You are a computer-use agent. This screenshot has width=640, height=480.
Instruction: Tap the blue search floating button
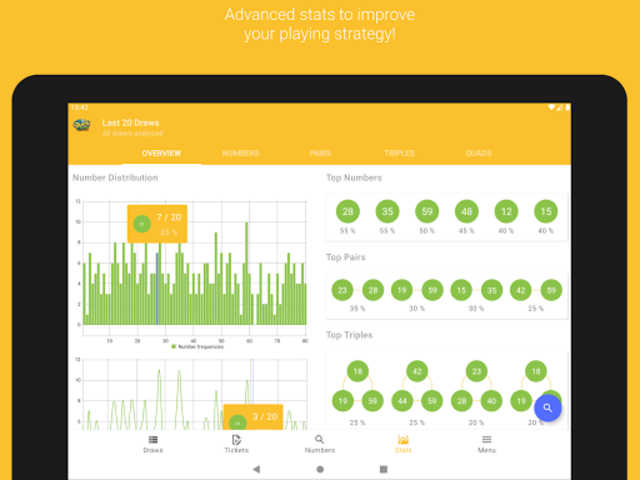547,408
